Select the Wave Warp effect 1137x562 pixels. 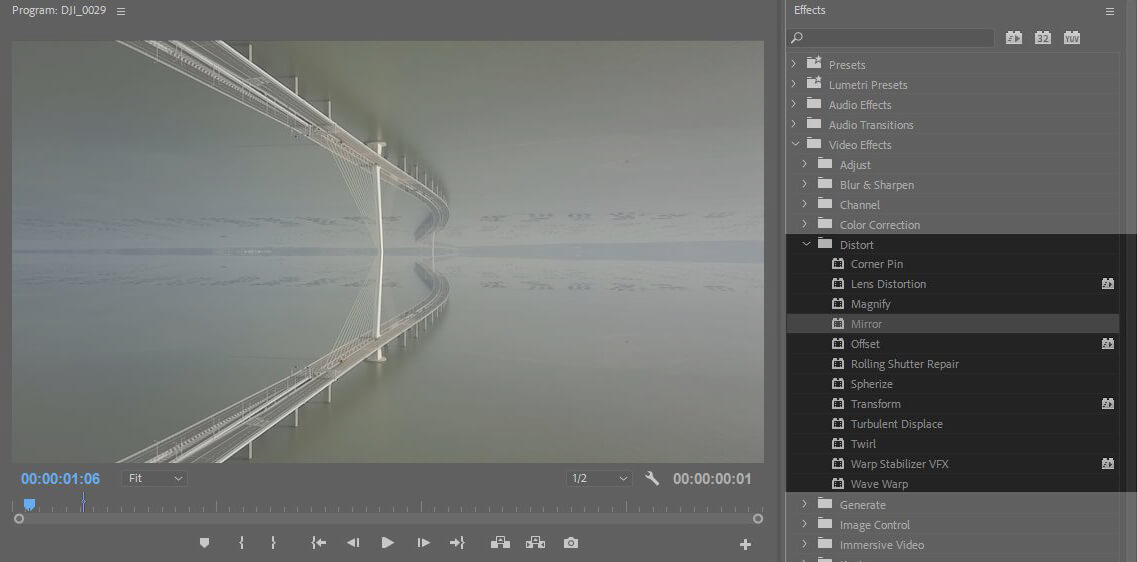pyautogui.click(x=879, y=484)
